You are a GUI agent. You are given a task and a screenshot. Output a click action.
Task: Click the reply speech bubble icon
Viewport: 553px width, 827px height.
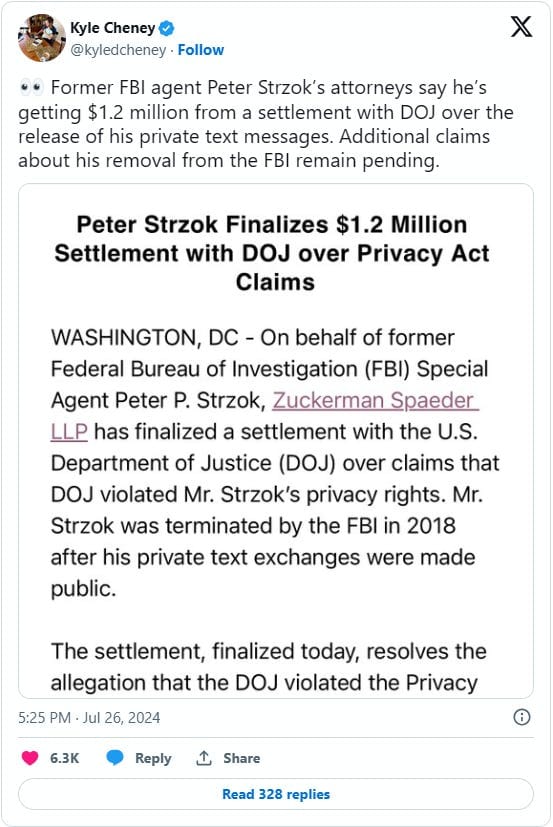coord(115,758)
